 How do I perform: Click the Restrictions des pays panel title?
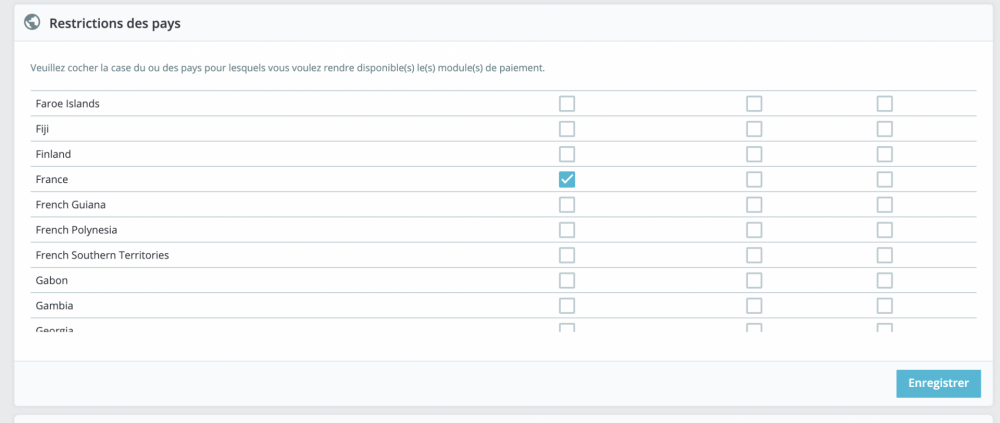click(x=114, y=22)
